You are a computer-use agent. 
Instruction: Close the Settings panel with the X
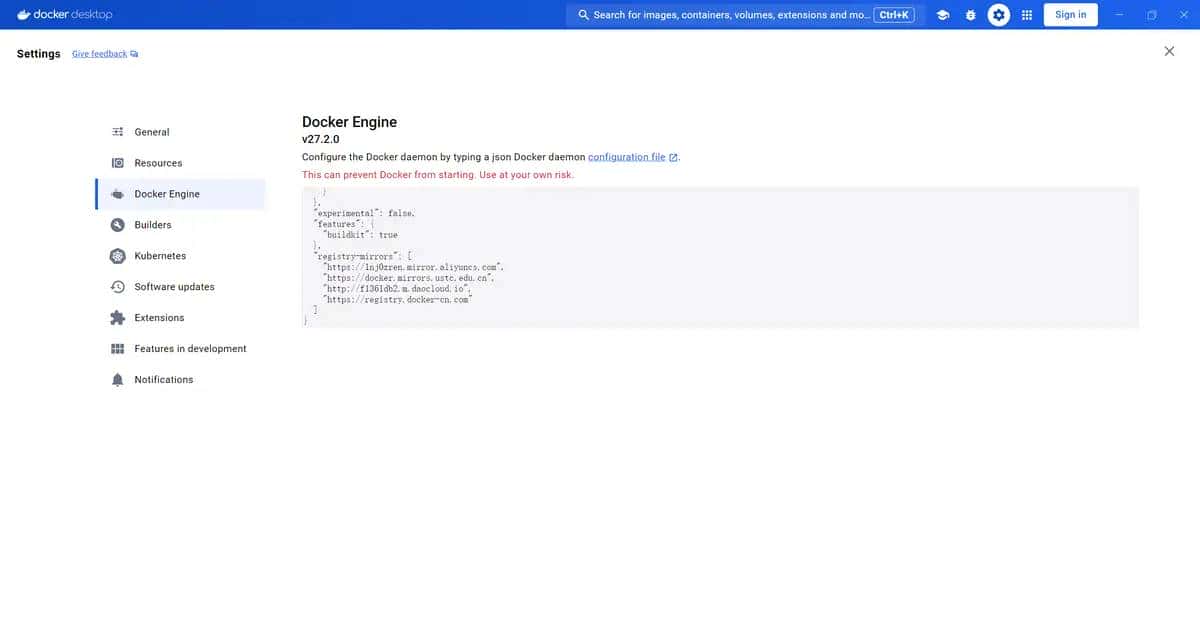1169,51
